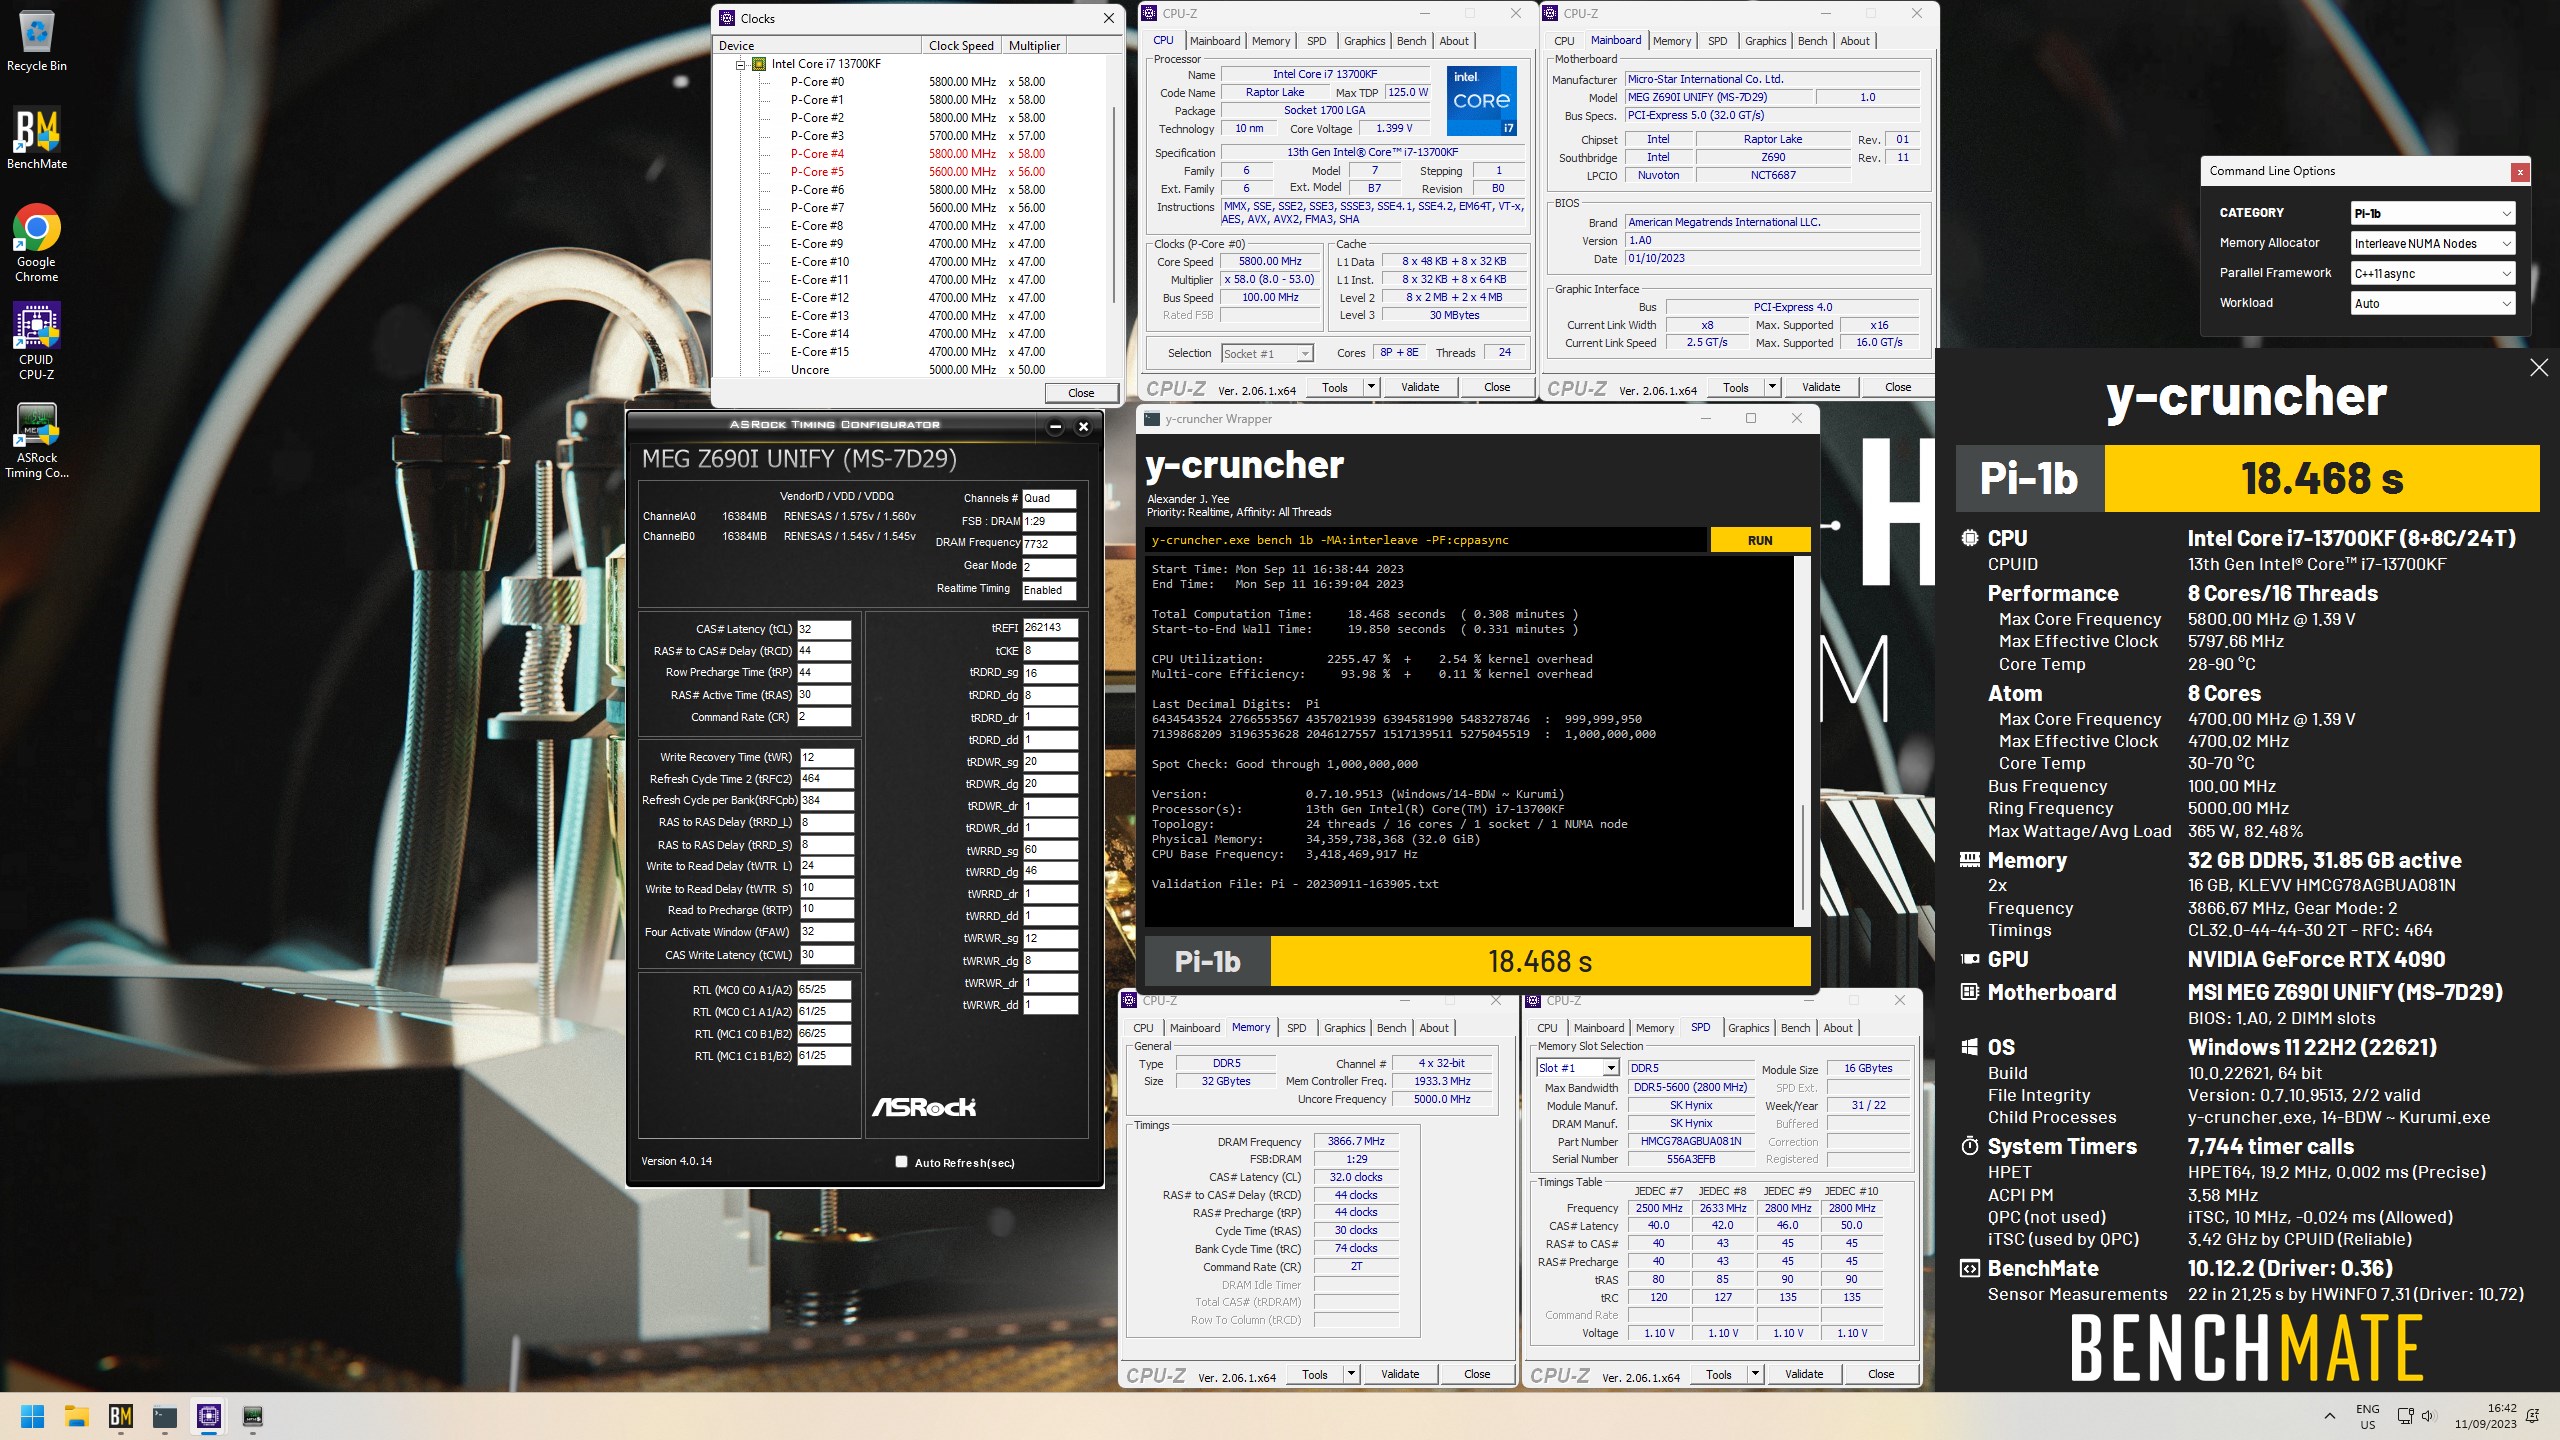Select the SPD tab in CPU-Z Memory window
Screen dimensions: 2560x1440
click(1296, 1028)
